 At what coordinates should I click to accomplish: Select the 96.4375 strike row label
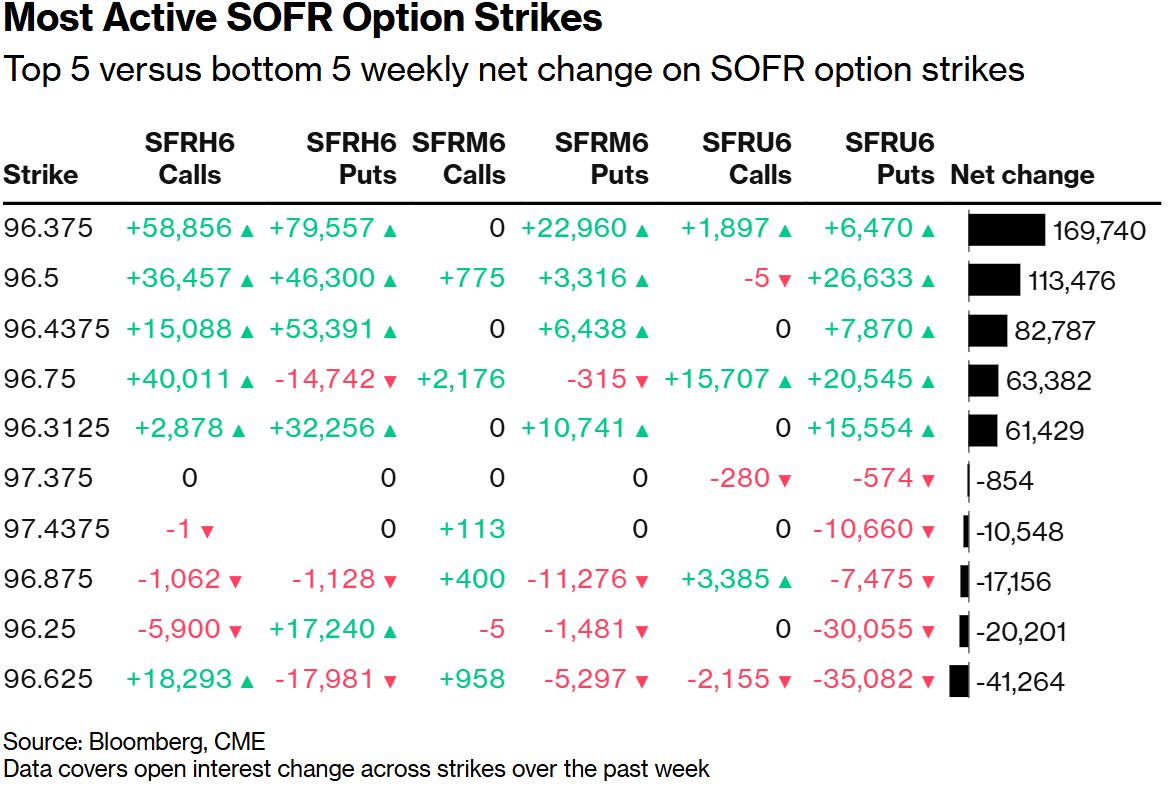pos(56,329)
